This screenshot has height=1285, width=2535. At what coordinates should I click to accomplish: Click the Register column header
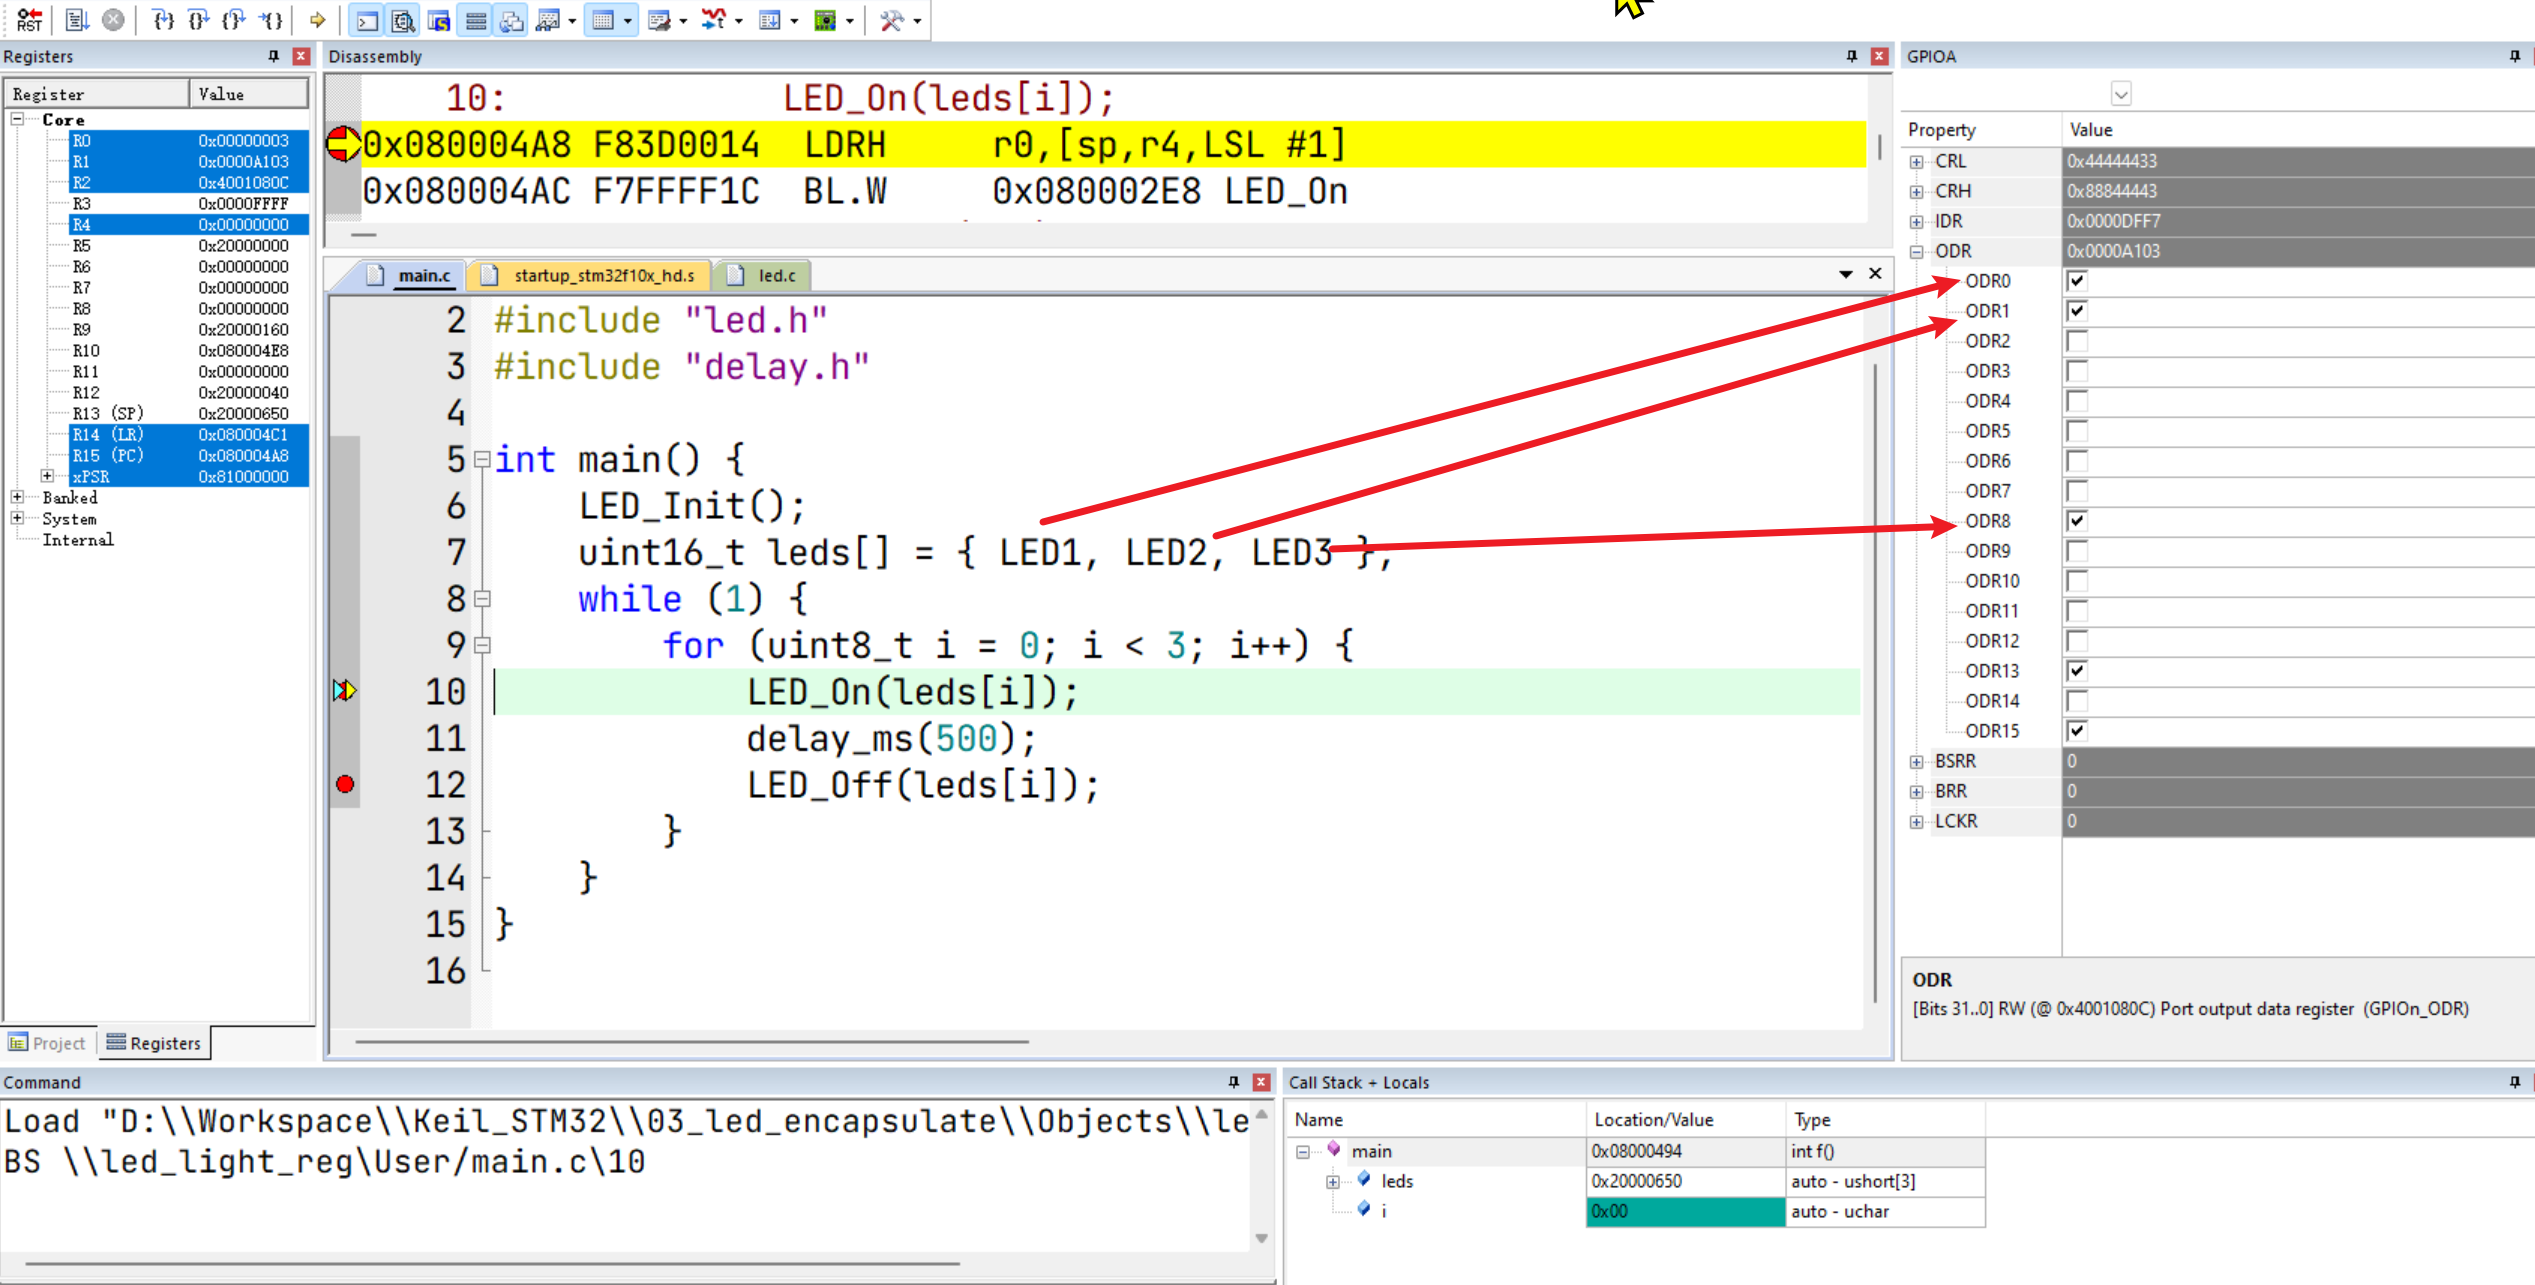point(97,94)
